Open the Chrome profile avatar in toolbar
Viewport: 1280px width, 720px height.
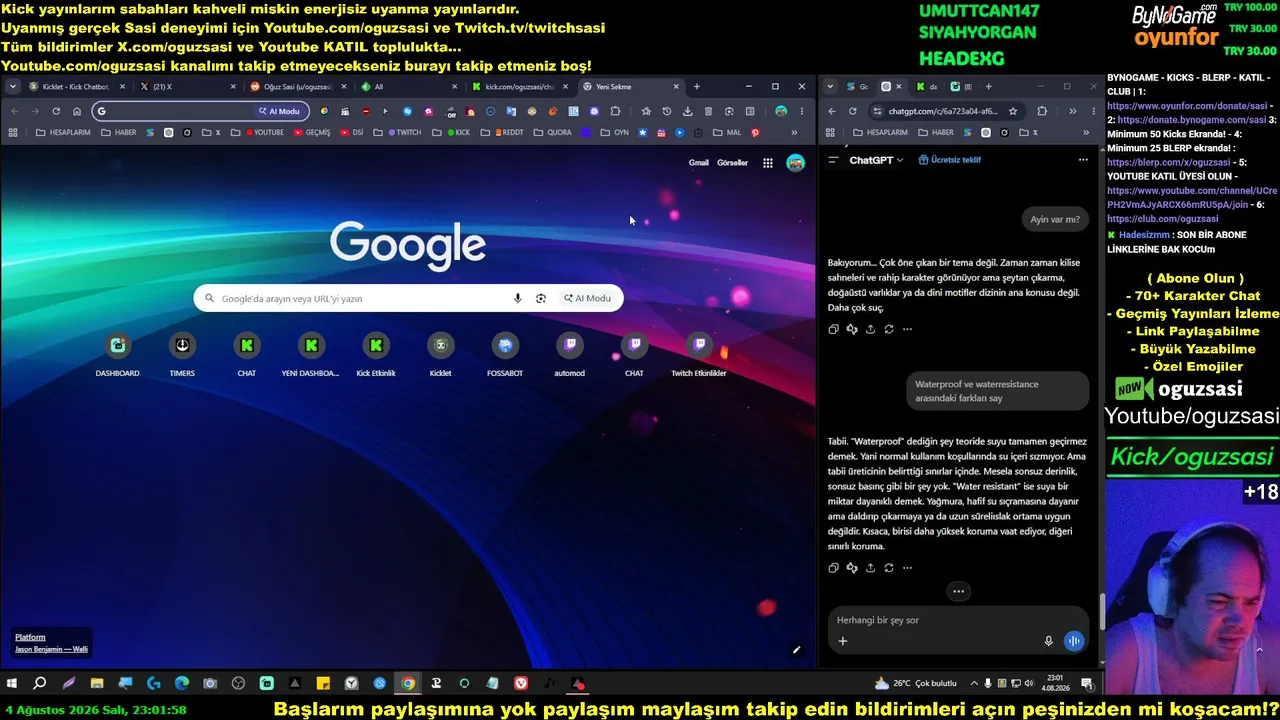click(x=781, y=111)
